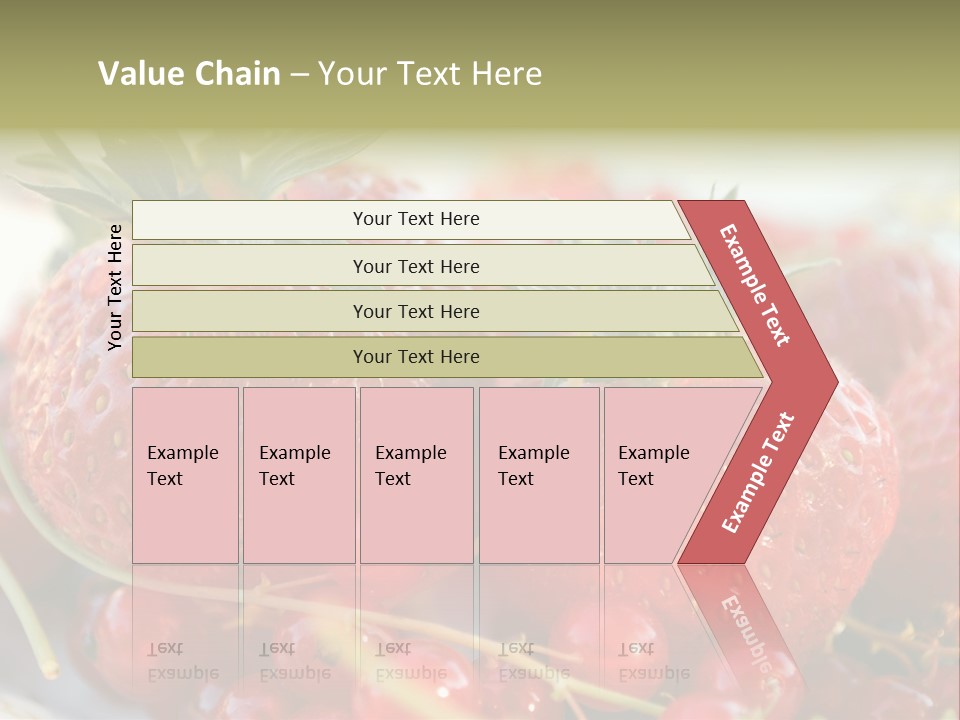Image resolution: width=960 pixels, height=720 pixels.
Task: Select the reflected text under the second pink box
Action: pyautogui.click(x=295, y=661)
